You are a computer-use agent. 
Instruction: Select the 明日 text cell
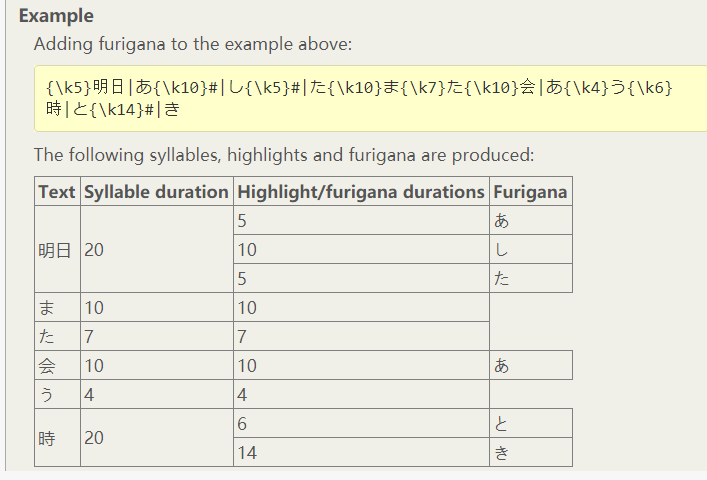[x=57, y=249]
